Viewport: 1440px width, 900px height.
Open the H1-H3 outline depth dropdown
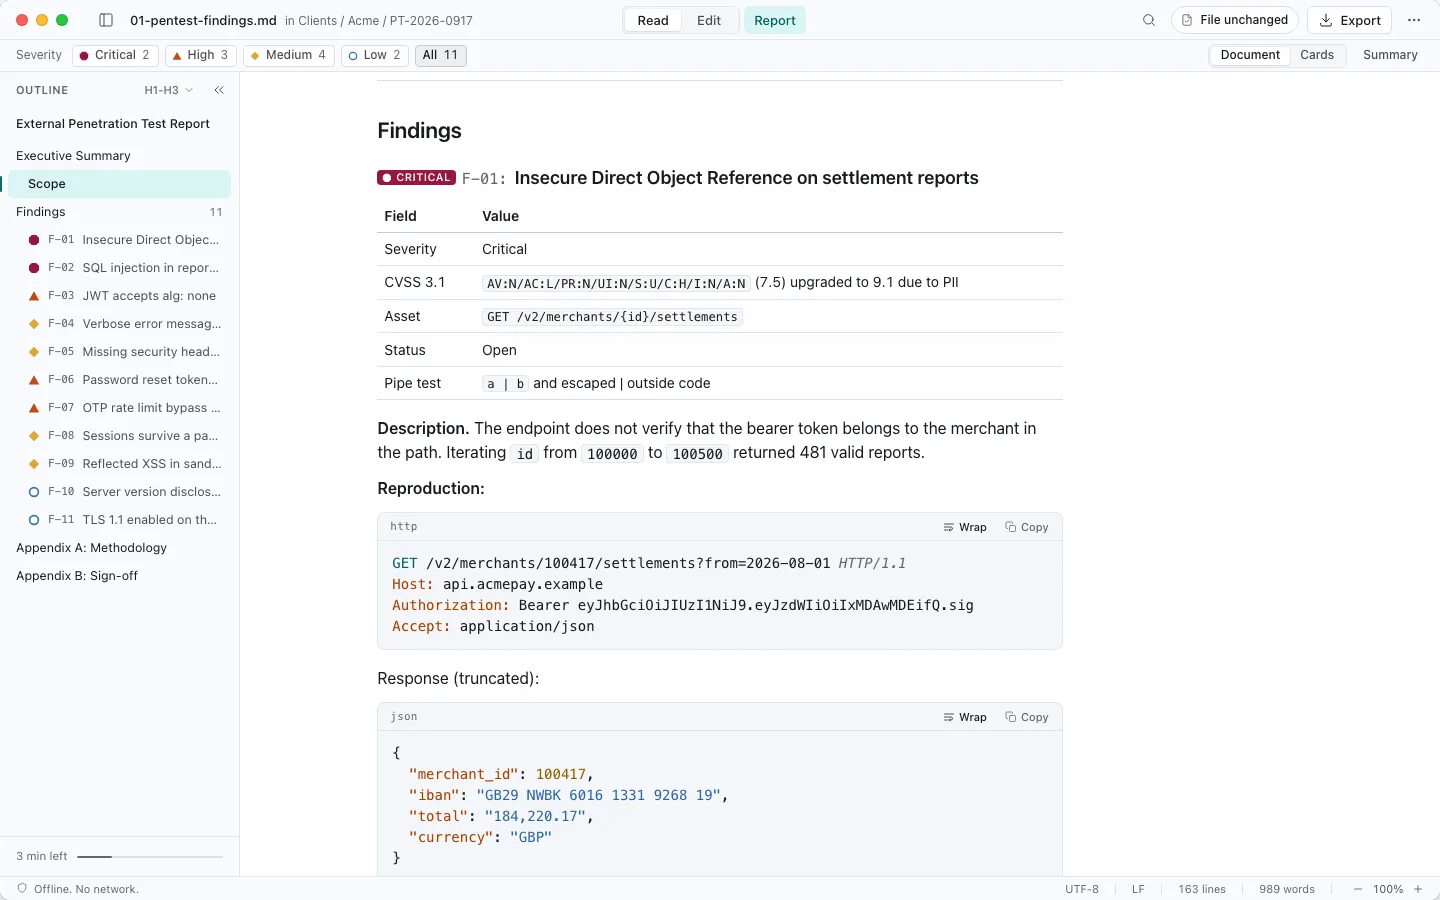[x=169, y=90]
